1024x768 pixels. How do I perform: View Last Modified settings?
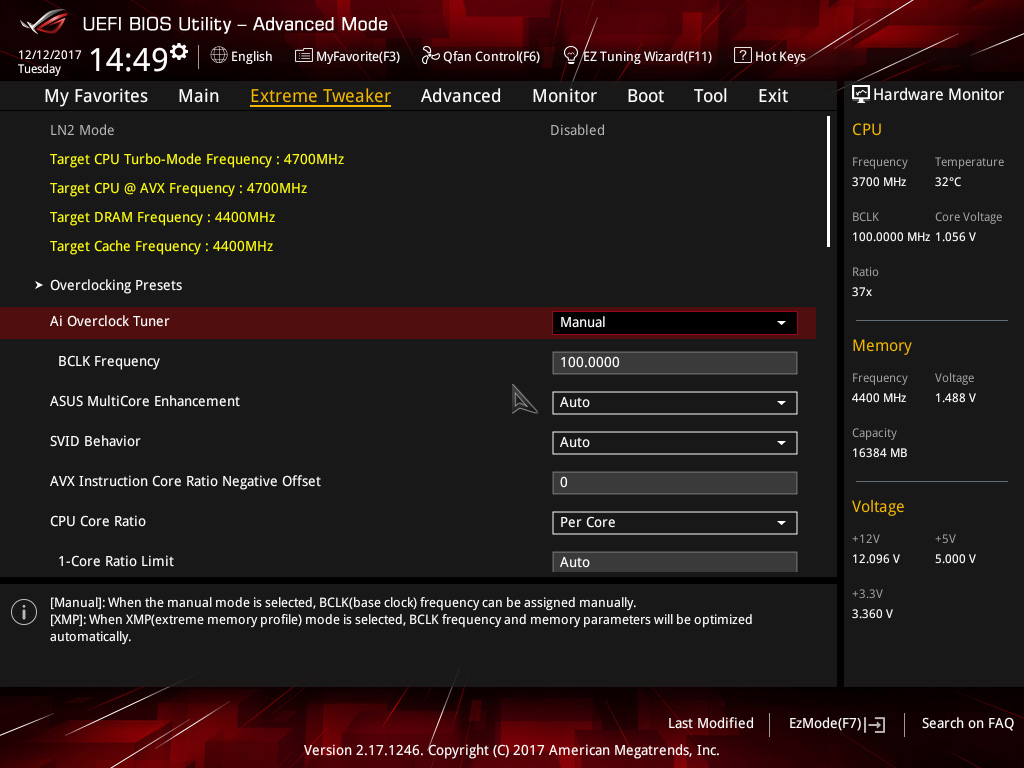coord(711,723)
